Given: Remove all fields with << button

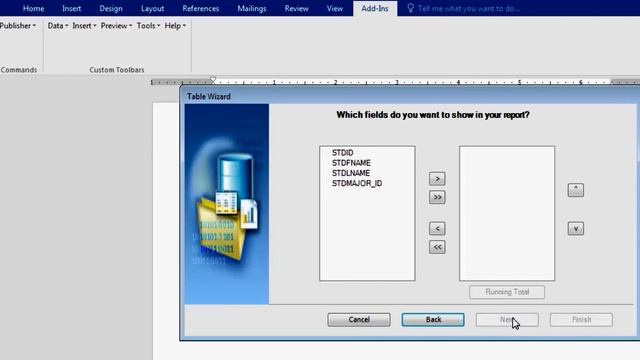Looking at the screenshot, I should [437, 247].
